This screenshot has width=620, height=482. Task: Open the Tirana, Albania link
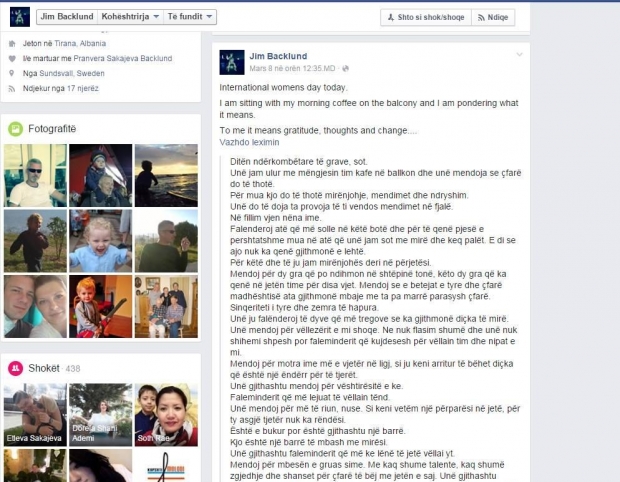coord(80,43)
